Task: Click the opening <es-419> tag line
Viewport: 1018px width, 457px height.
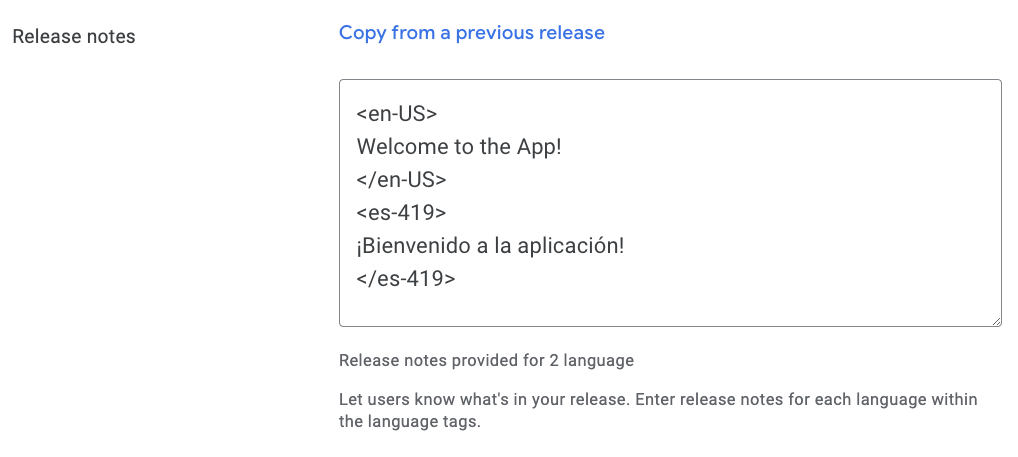Action: point(401,213)
